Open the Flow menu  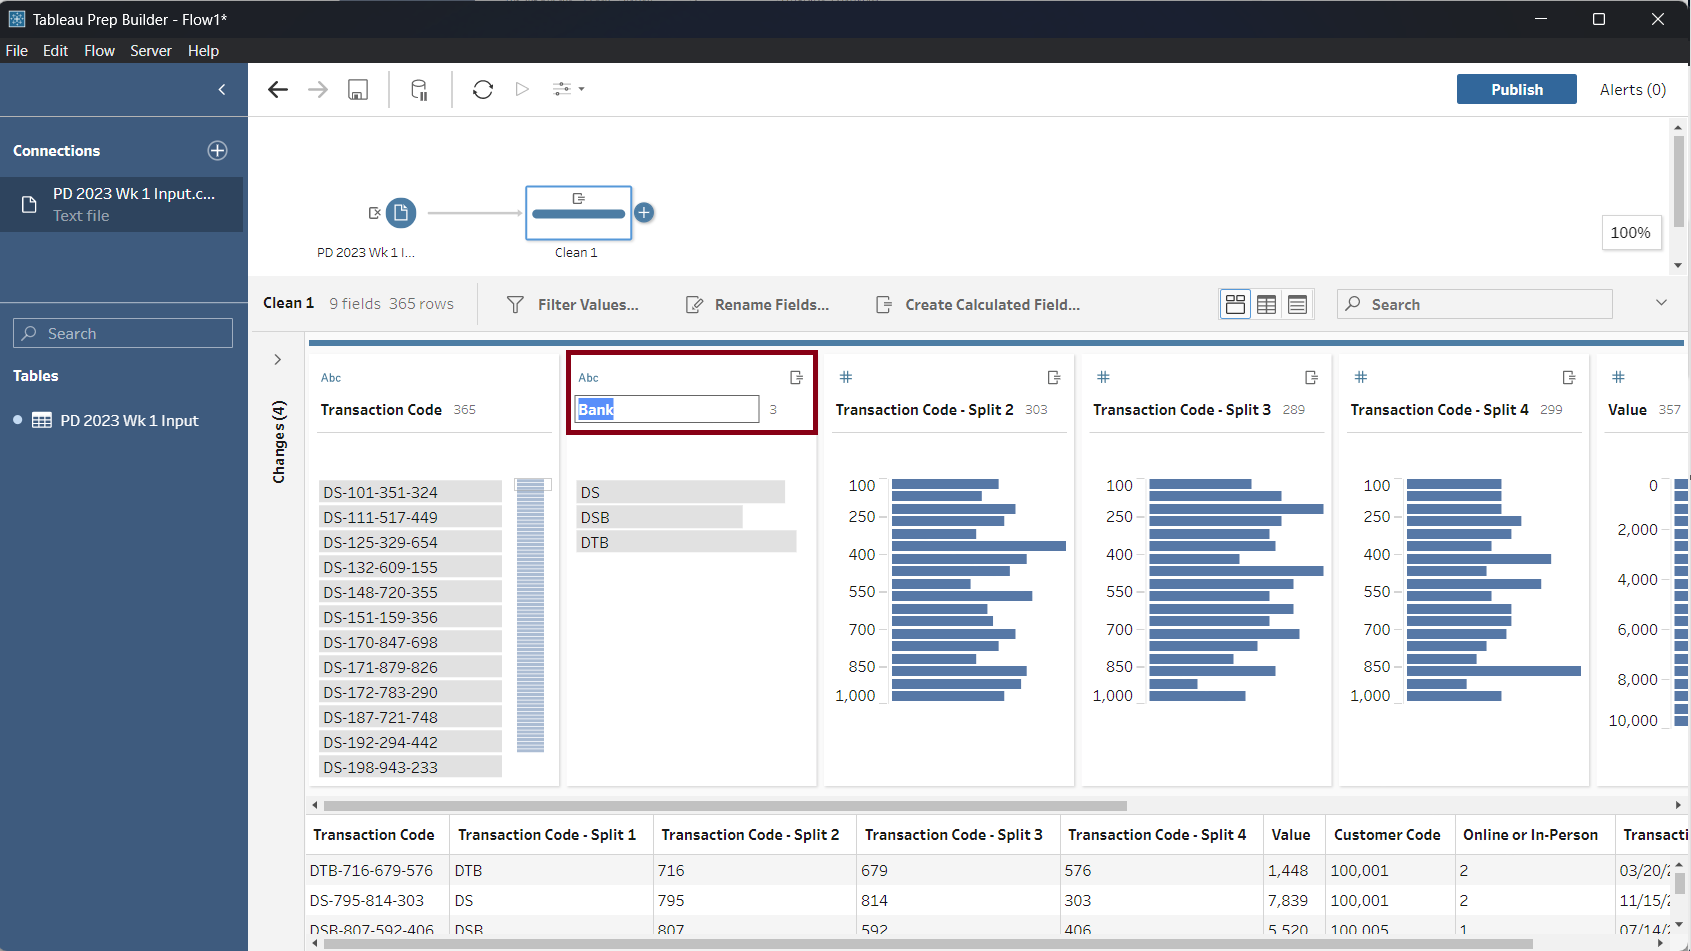pyautogui.click(x=99, y=51)
